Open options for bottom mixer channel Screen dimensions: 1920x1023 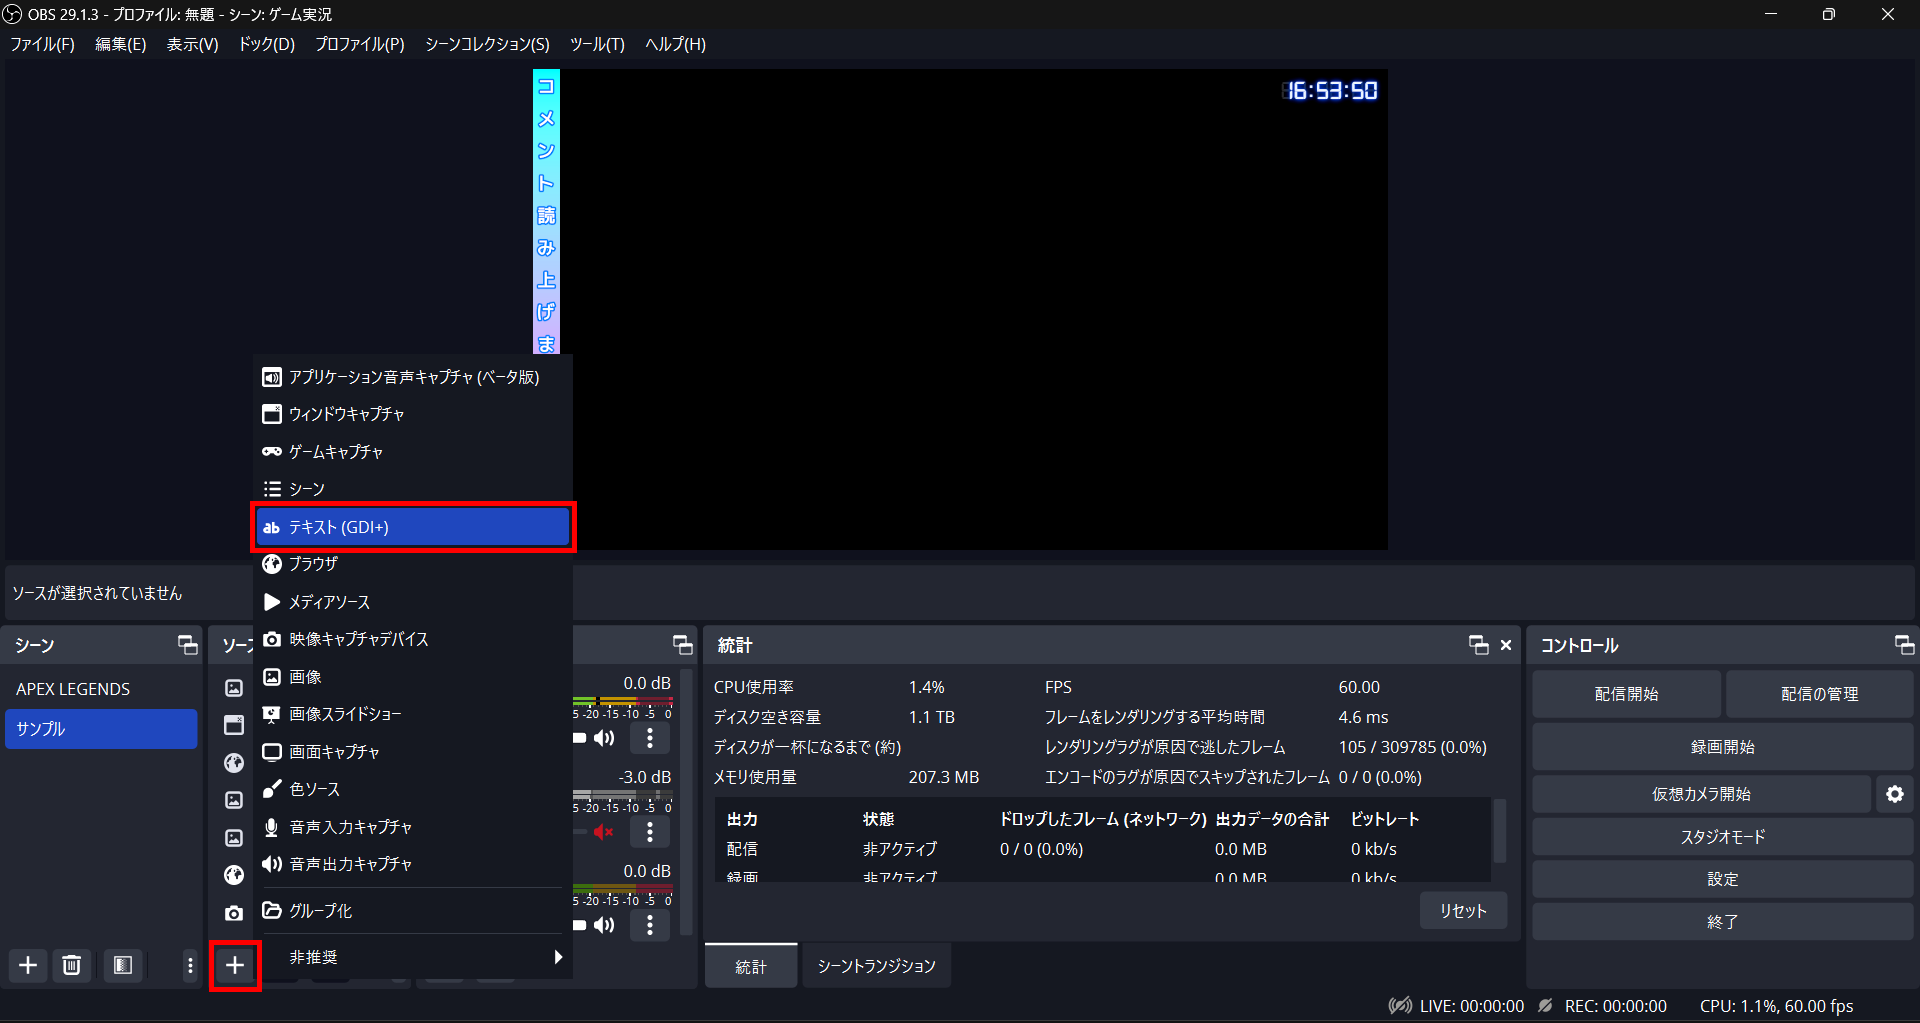click(650, 925)
